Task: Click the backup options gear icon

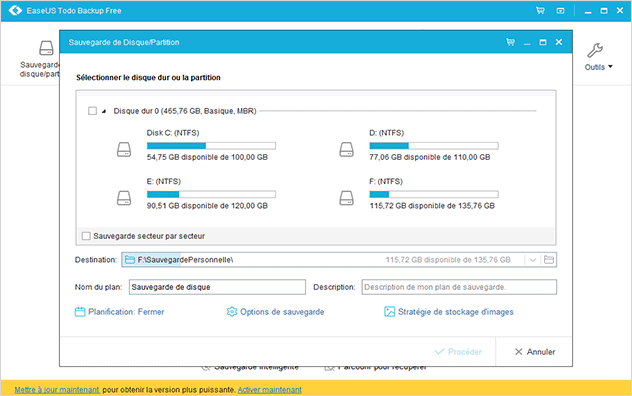Action: click(232, 312)
